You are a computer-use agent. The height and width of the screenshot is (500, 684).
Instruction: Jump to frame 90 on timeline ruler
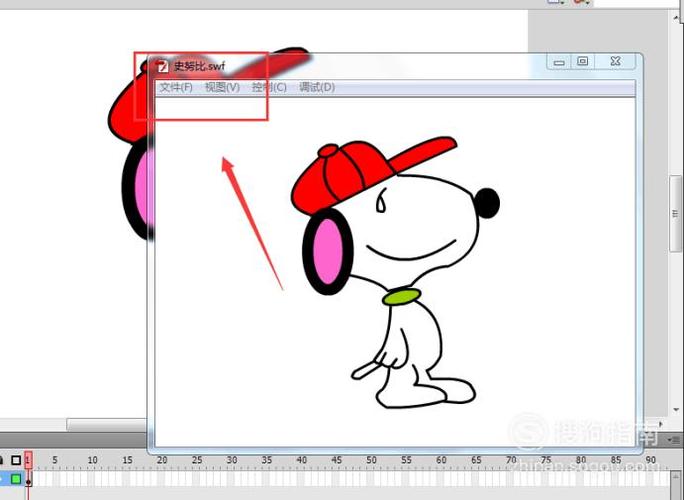(x=651, y=460)
